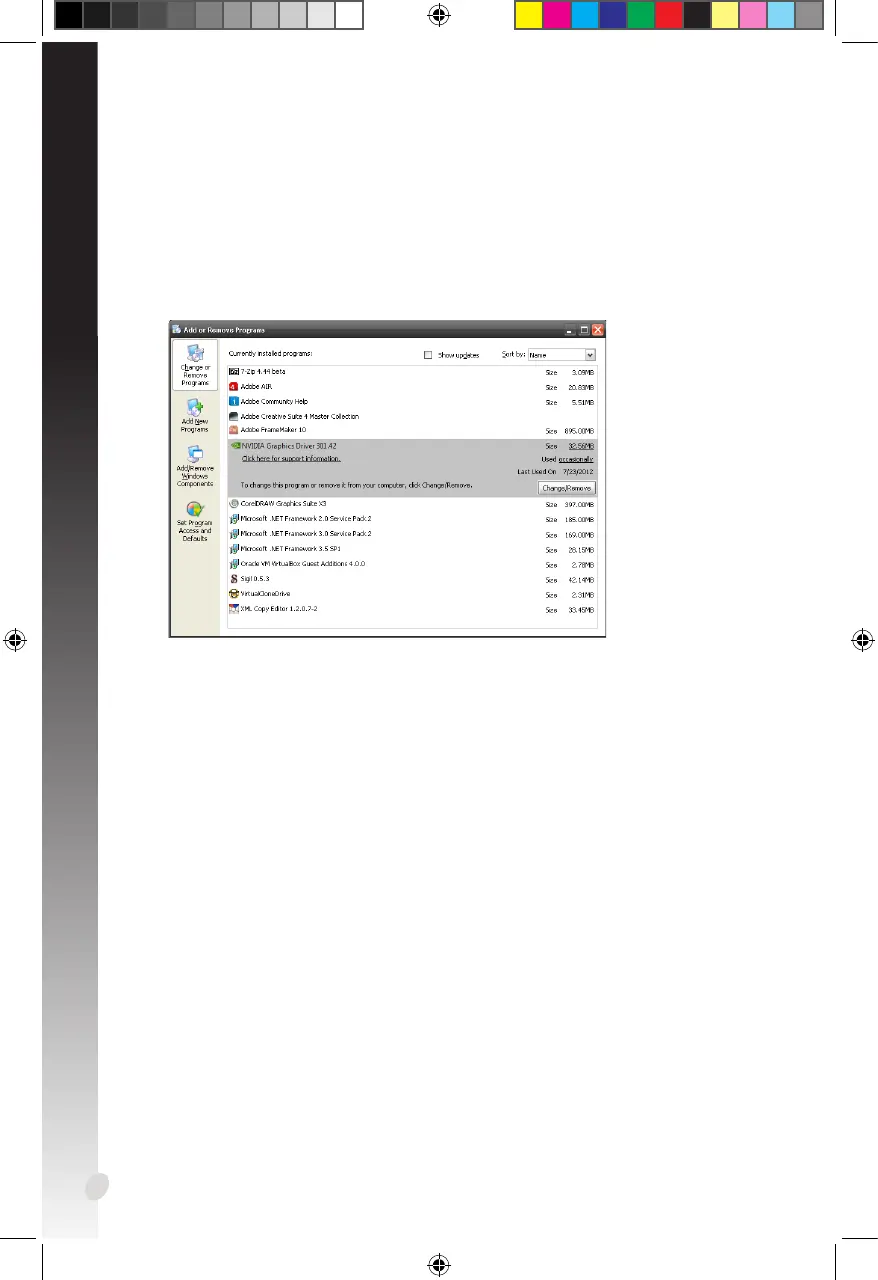Image resolution: width=878 pixels, height=1280 pixels.
Task: Click the 'occasionally' usage link
Action: click(575, 459)
